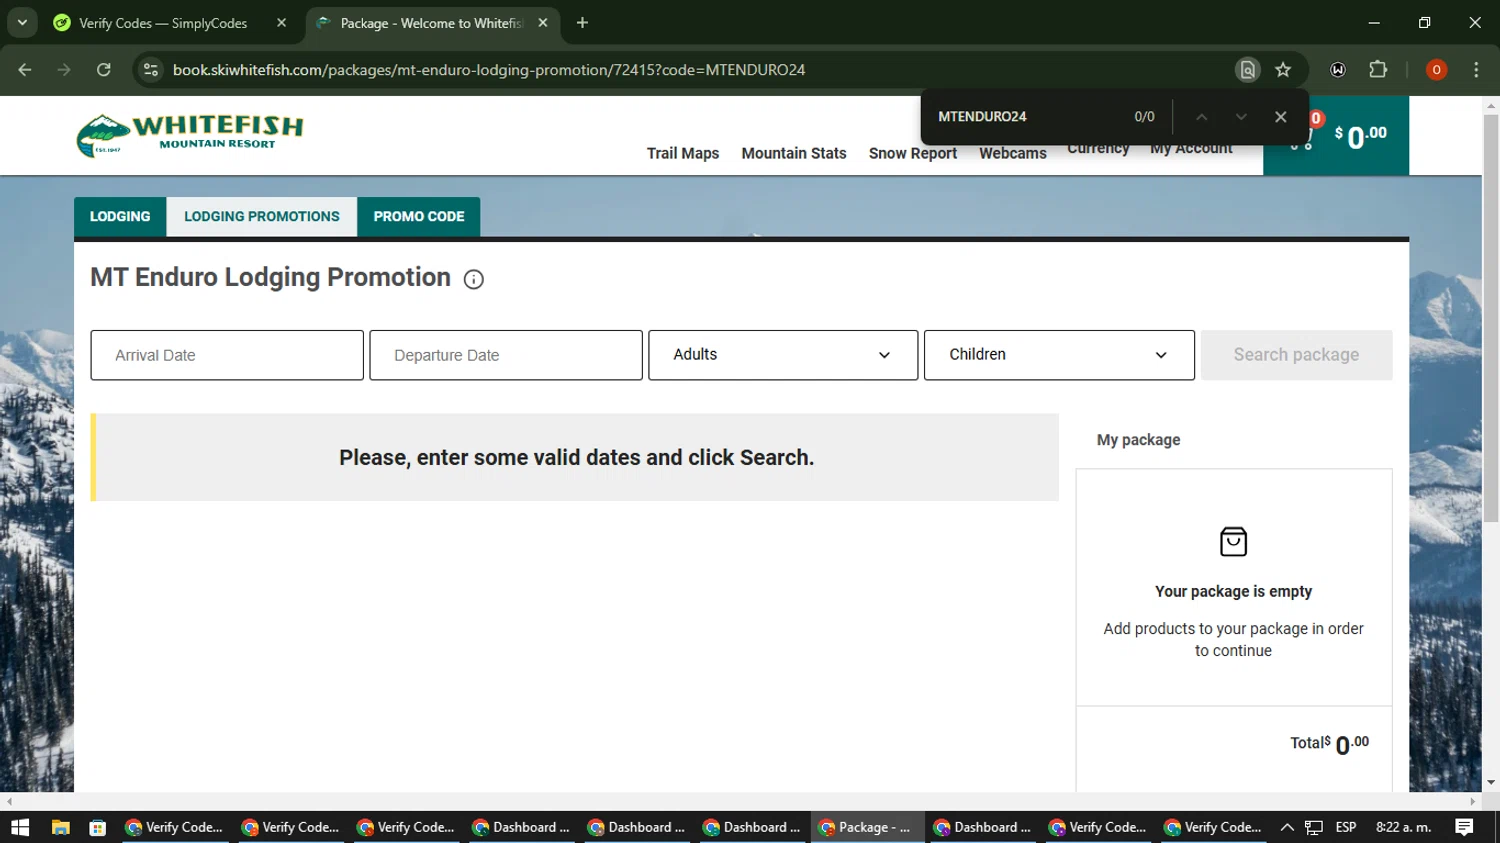This screenshot has height=843, width=1500.
Task: Click the Arrival Date field
Action: tap(227, 355)
